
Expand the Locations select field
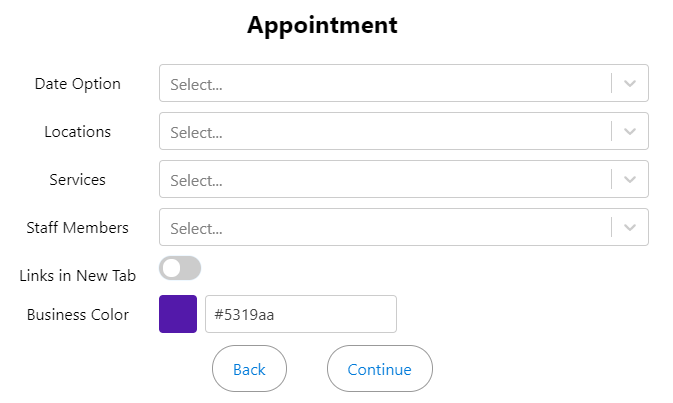tap(385, 132)
